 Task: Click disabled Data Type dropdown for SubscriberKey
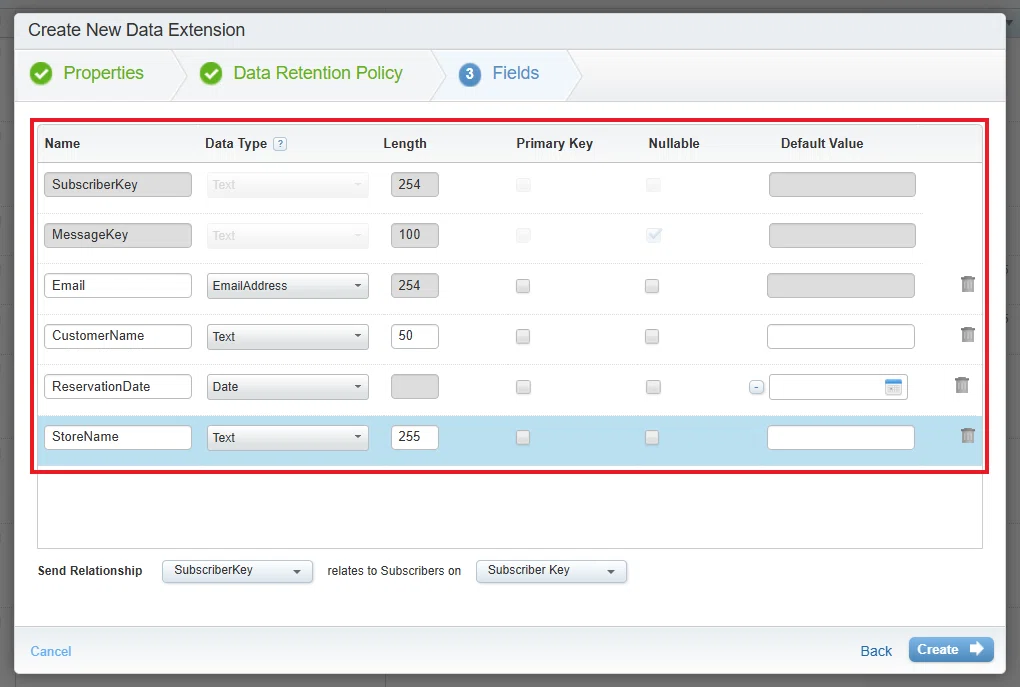[x=288, y=185]
